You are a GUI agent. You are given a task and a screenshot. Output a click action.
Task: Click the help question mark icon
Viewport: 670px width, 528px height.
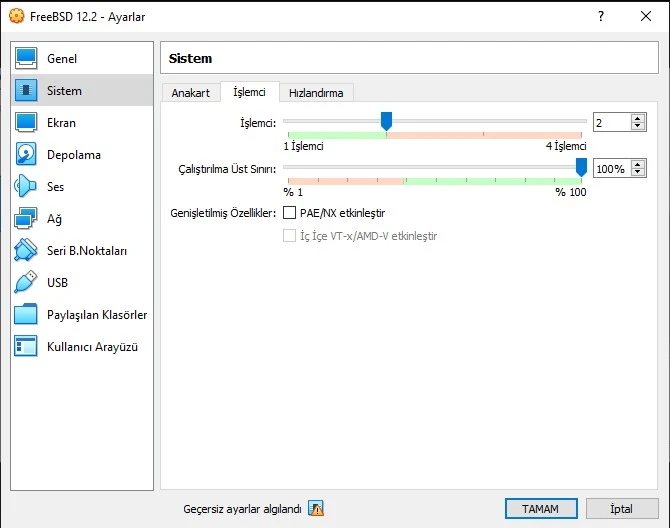pos(601,16)
